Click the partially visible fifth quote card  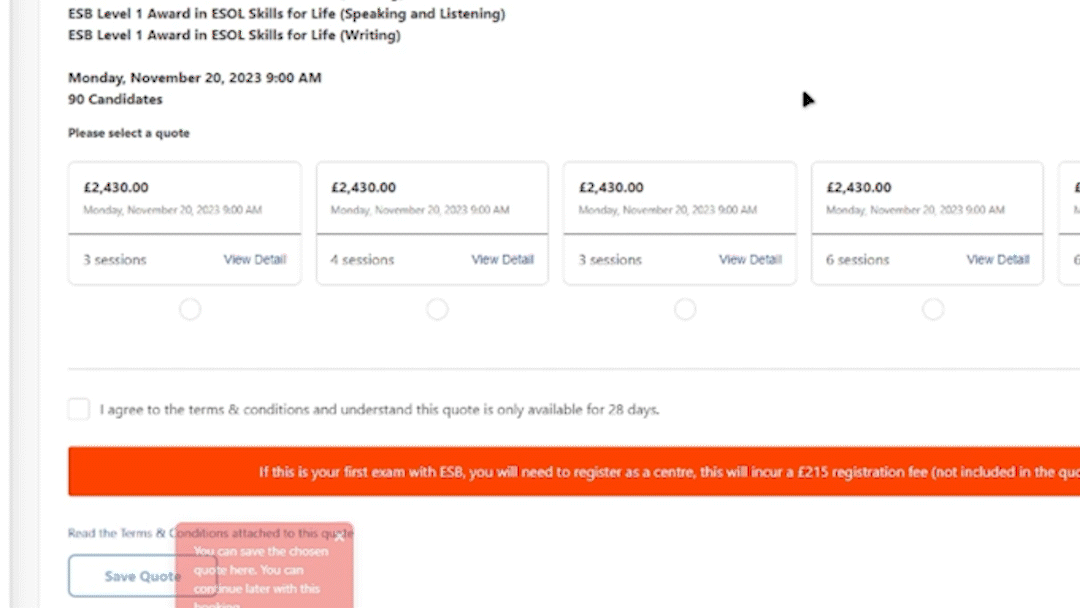1069,222
